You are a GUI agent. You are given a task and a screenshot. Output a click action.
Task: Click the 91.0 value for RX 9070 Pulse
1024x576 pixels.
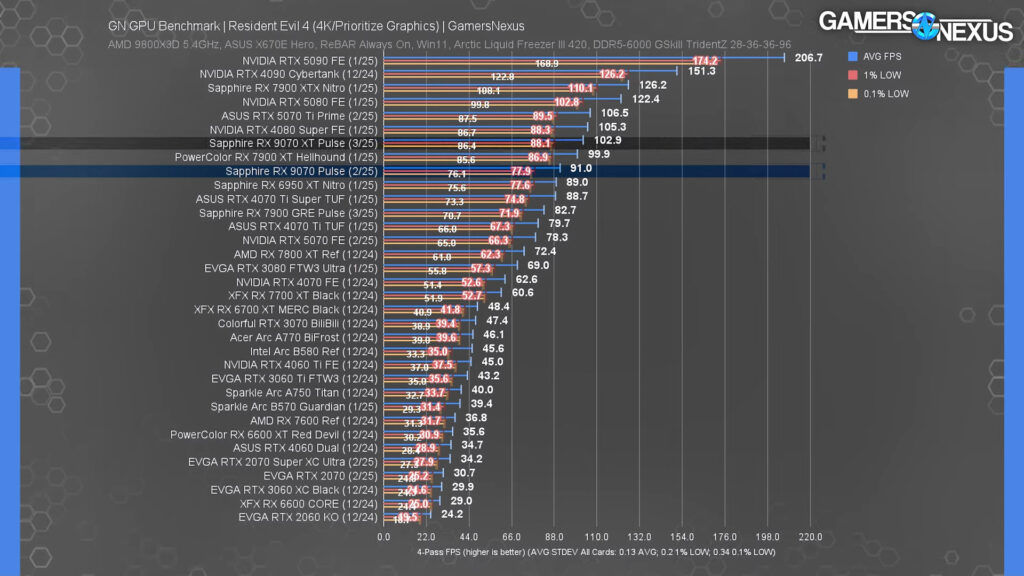click(x=581, y=168)
